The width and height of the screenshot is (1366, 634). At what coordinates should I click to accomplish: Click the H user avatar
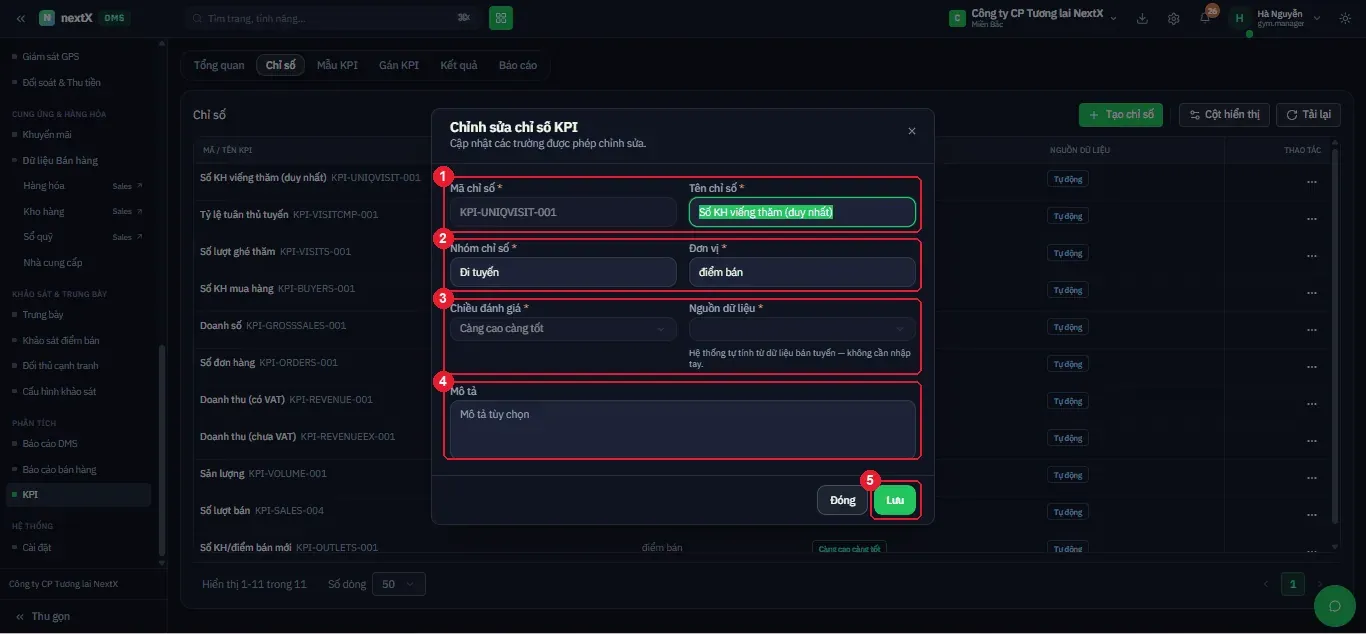click(x=1240, y=18)
